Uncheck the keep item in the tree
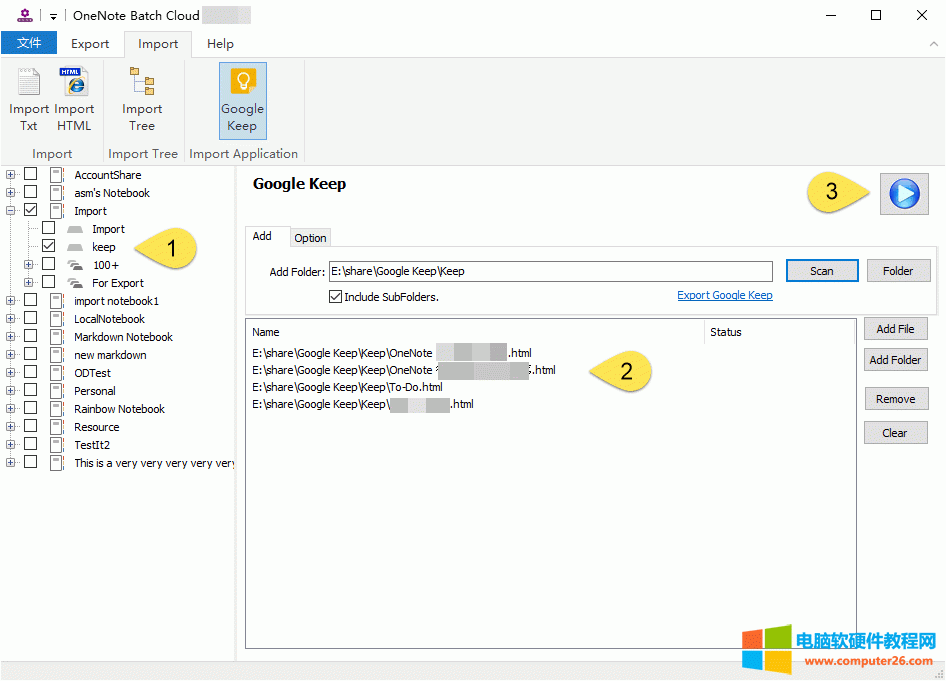 click(48, 246)
